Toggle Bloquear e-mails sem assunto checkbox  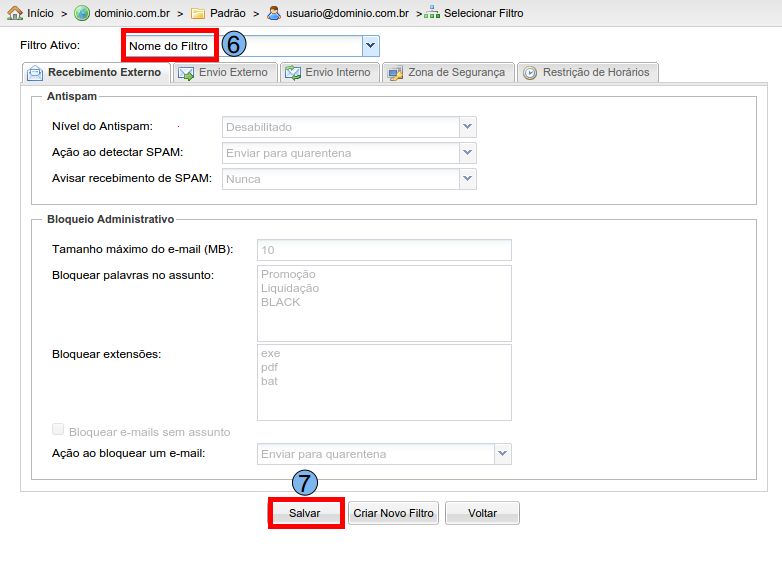[58, 430]
